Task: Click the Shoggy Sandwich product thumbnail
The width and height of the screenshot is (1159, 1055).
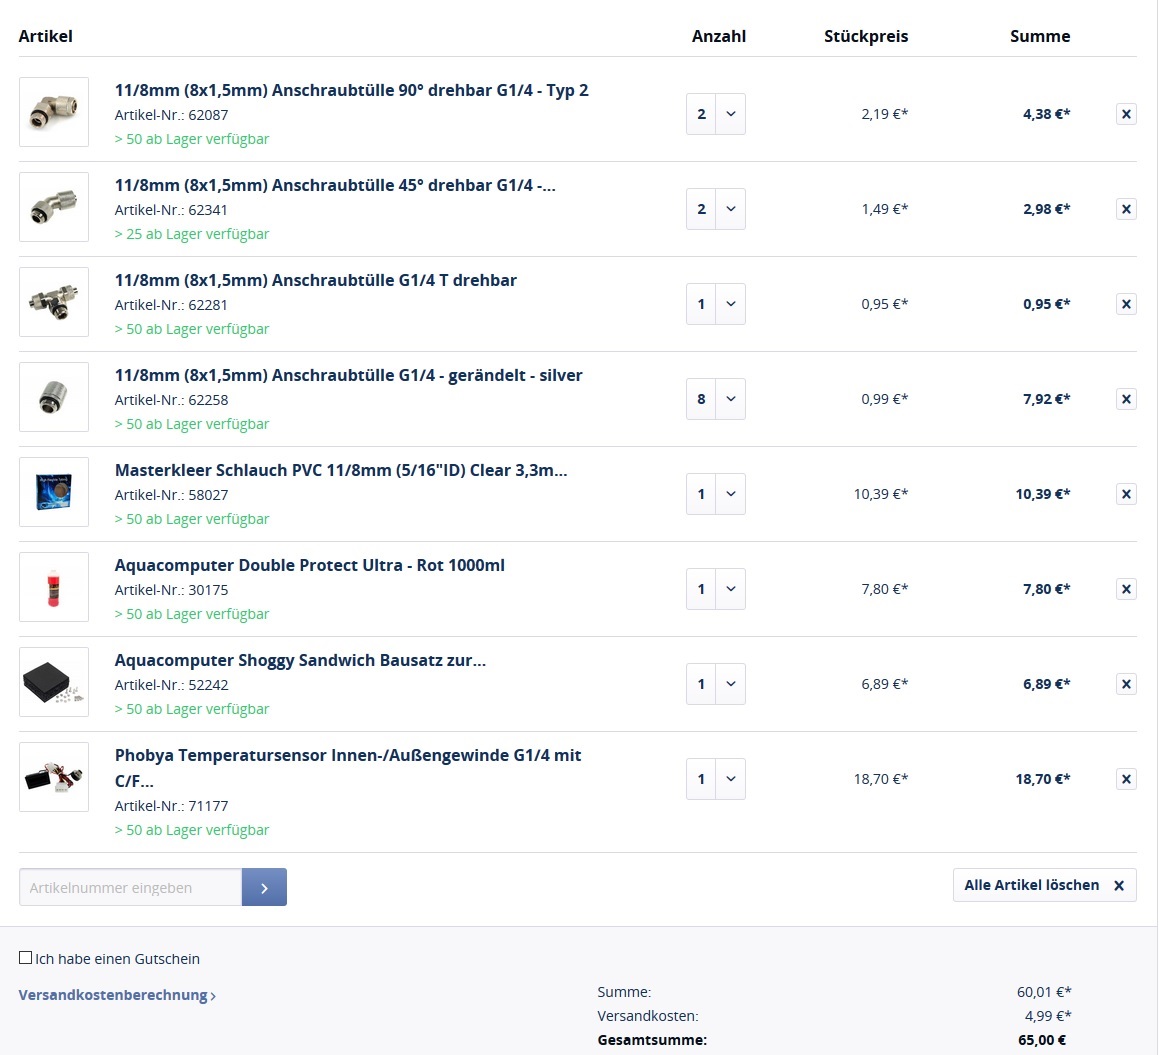Action: (x=54, y=682)
